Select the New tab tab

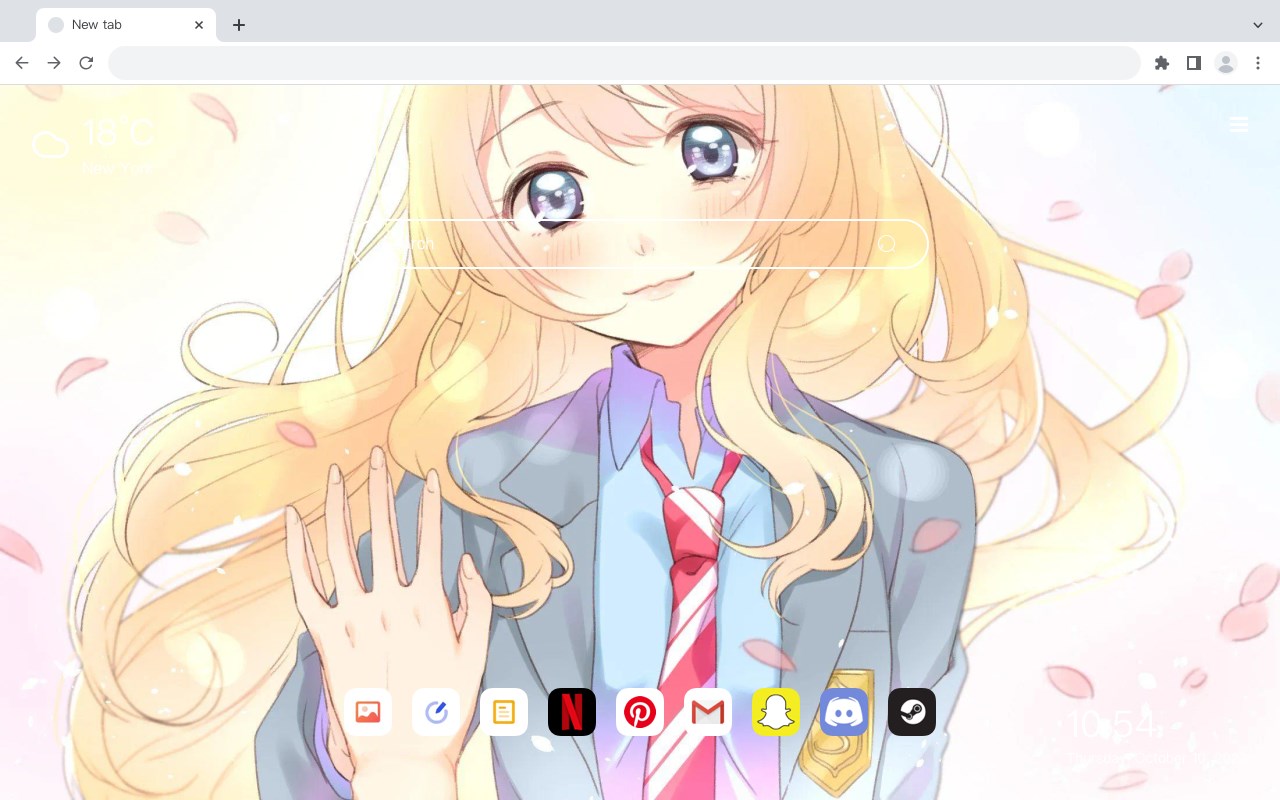126,25
